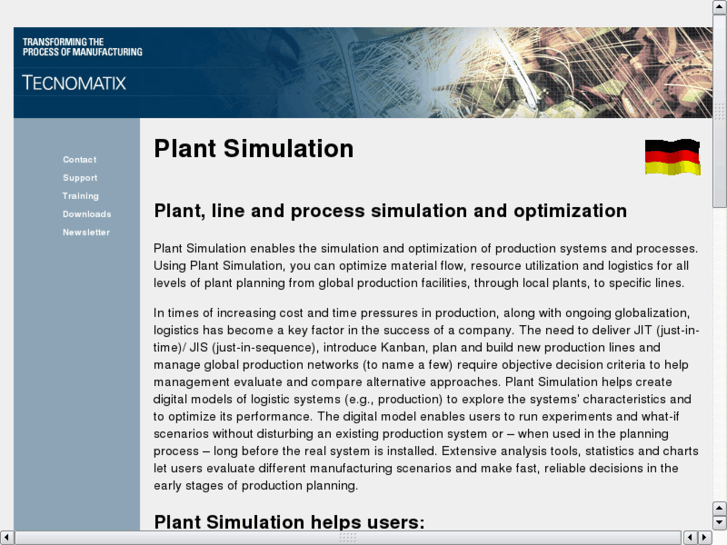Click the horizontal scrollbar left arrow at far left

point(7,538)
